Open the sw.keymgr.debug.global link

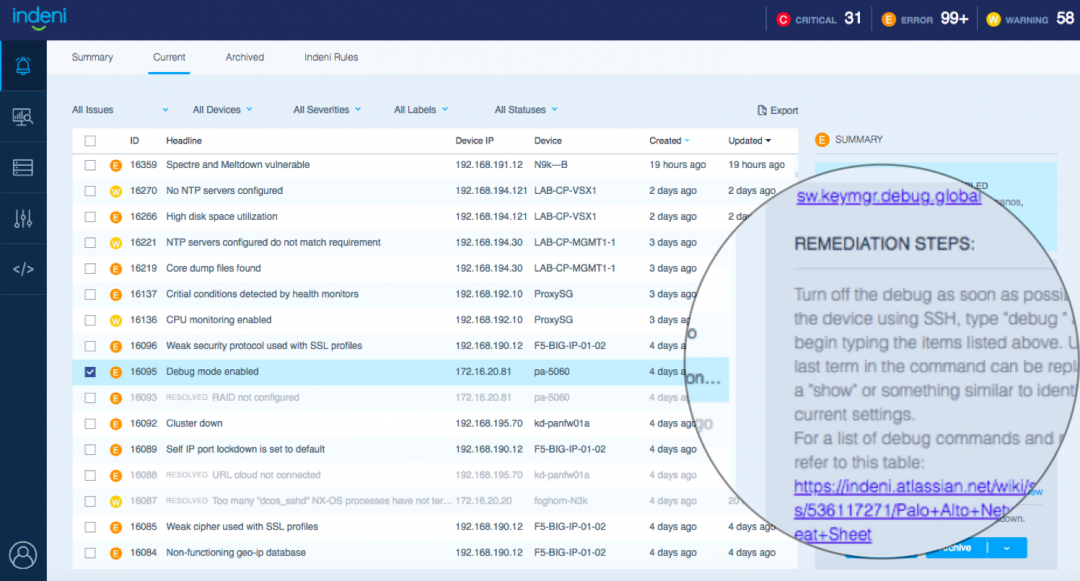point(888,197)
